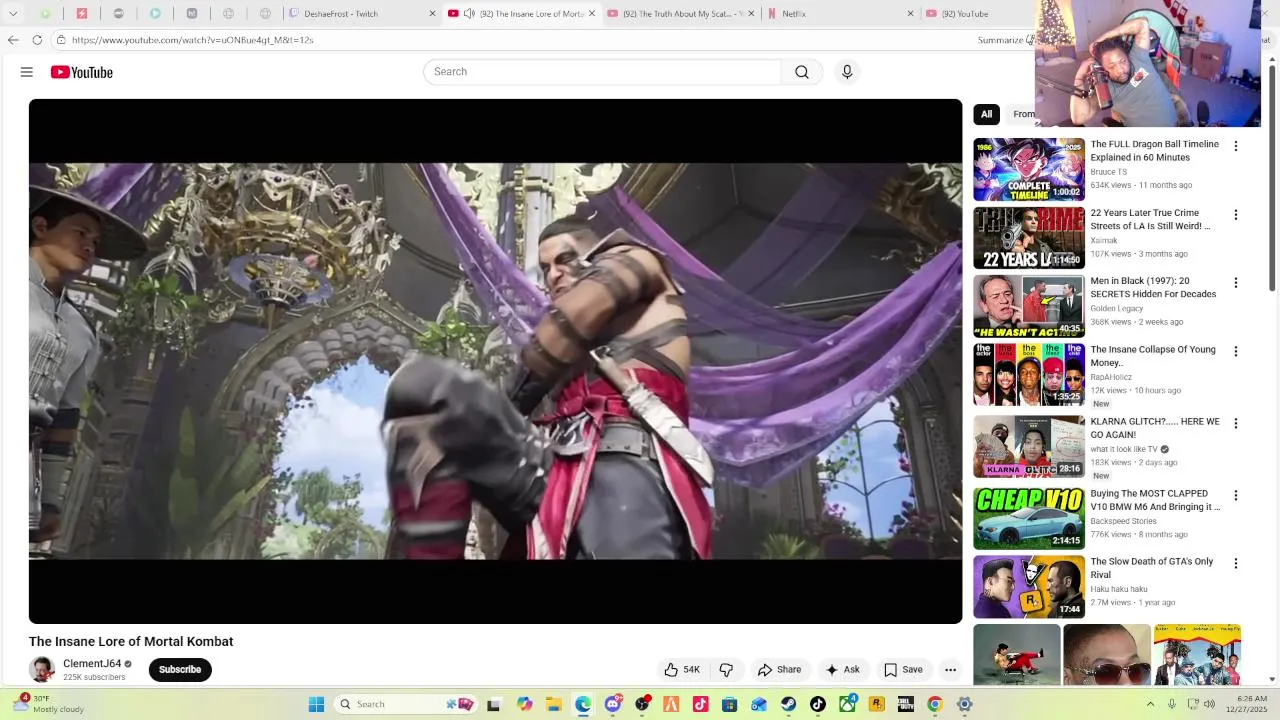The image size is (1280, 720).
Task: Open options for Insane Collapse of Young Money
Action: click(1236, 352)
